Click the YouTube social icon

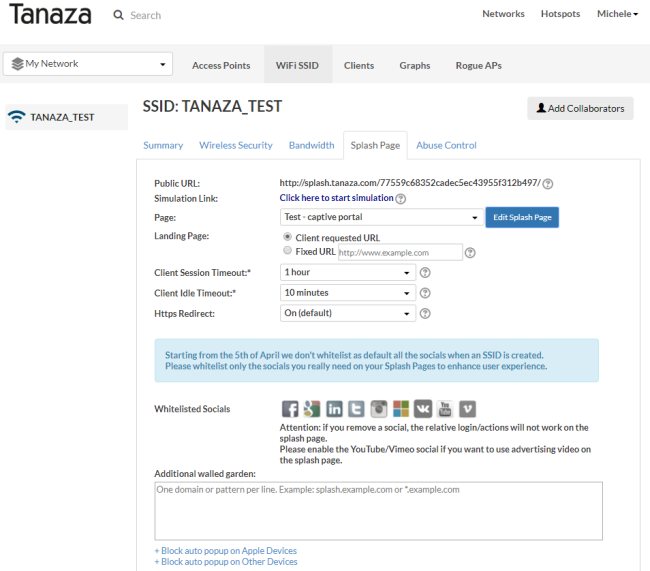pyautogui.click(x=445, y=409)
